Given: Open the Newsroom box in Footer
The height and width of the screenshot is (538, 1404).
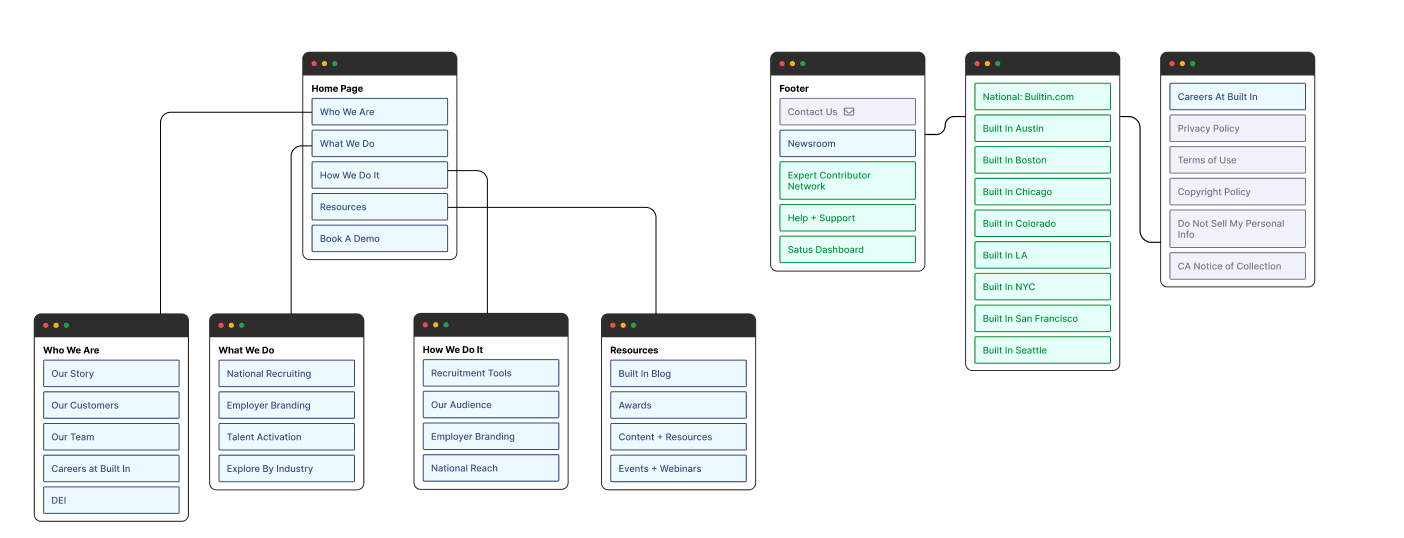Looking at the screenshot, I should 848,144.
